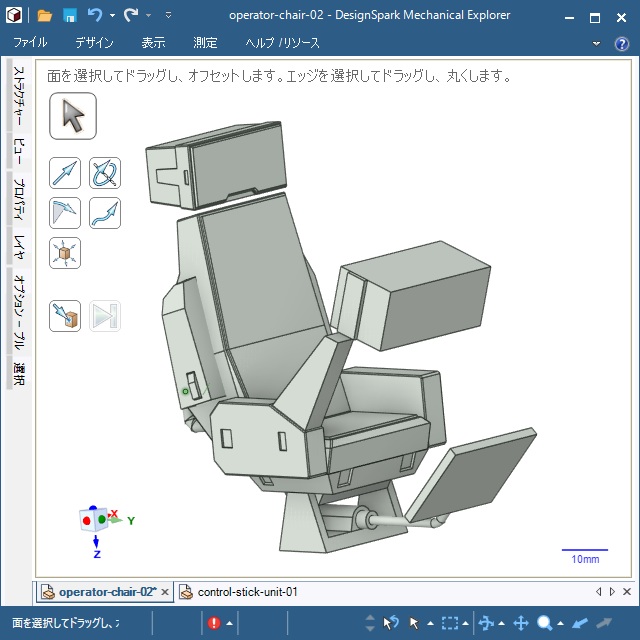The width and height of the screenshot is (640, 640).
Task: Open the レイヤ side panel tab
Action: point(19,247)
